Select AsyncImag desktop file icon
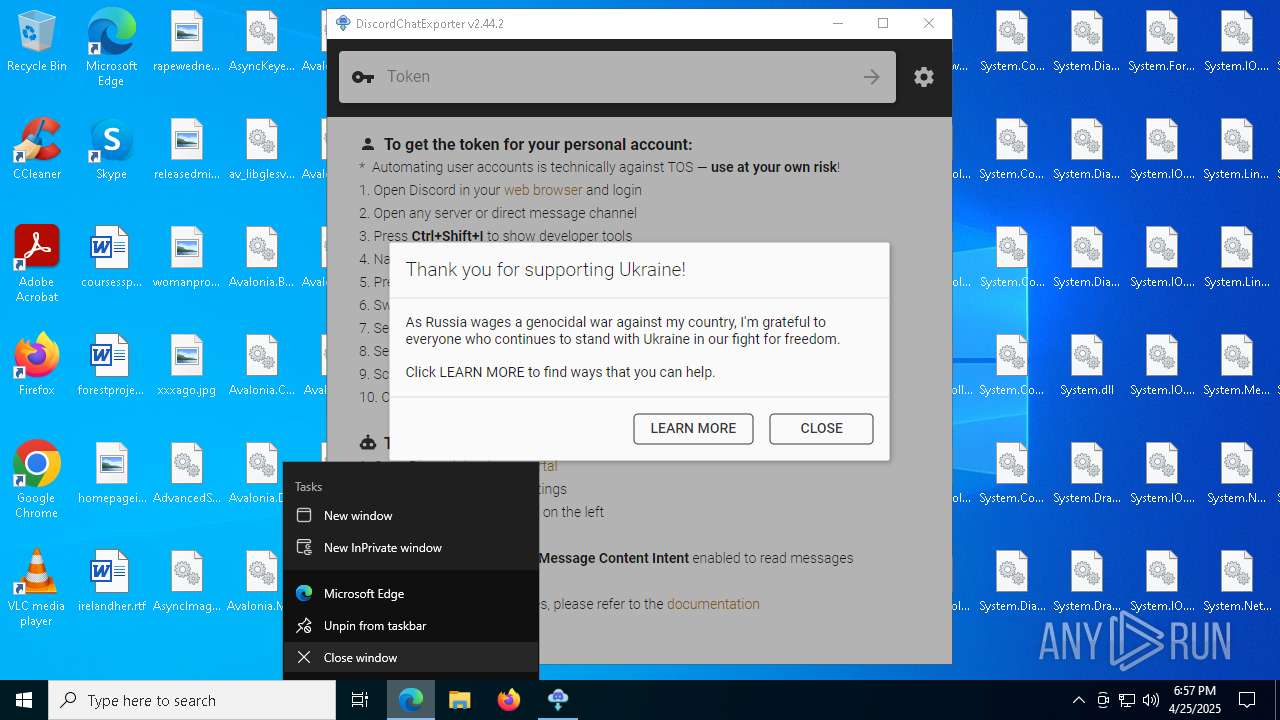Image resolution: width=1280 pixels, height=720 pixels. (187, 581)
